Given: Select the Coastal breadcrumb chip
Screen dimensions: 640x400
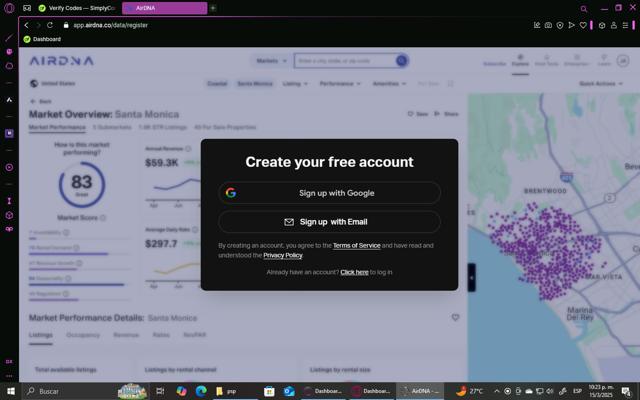Looking at the screenshot, I should [x=217, y=84].
